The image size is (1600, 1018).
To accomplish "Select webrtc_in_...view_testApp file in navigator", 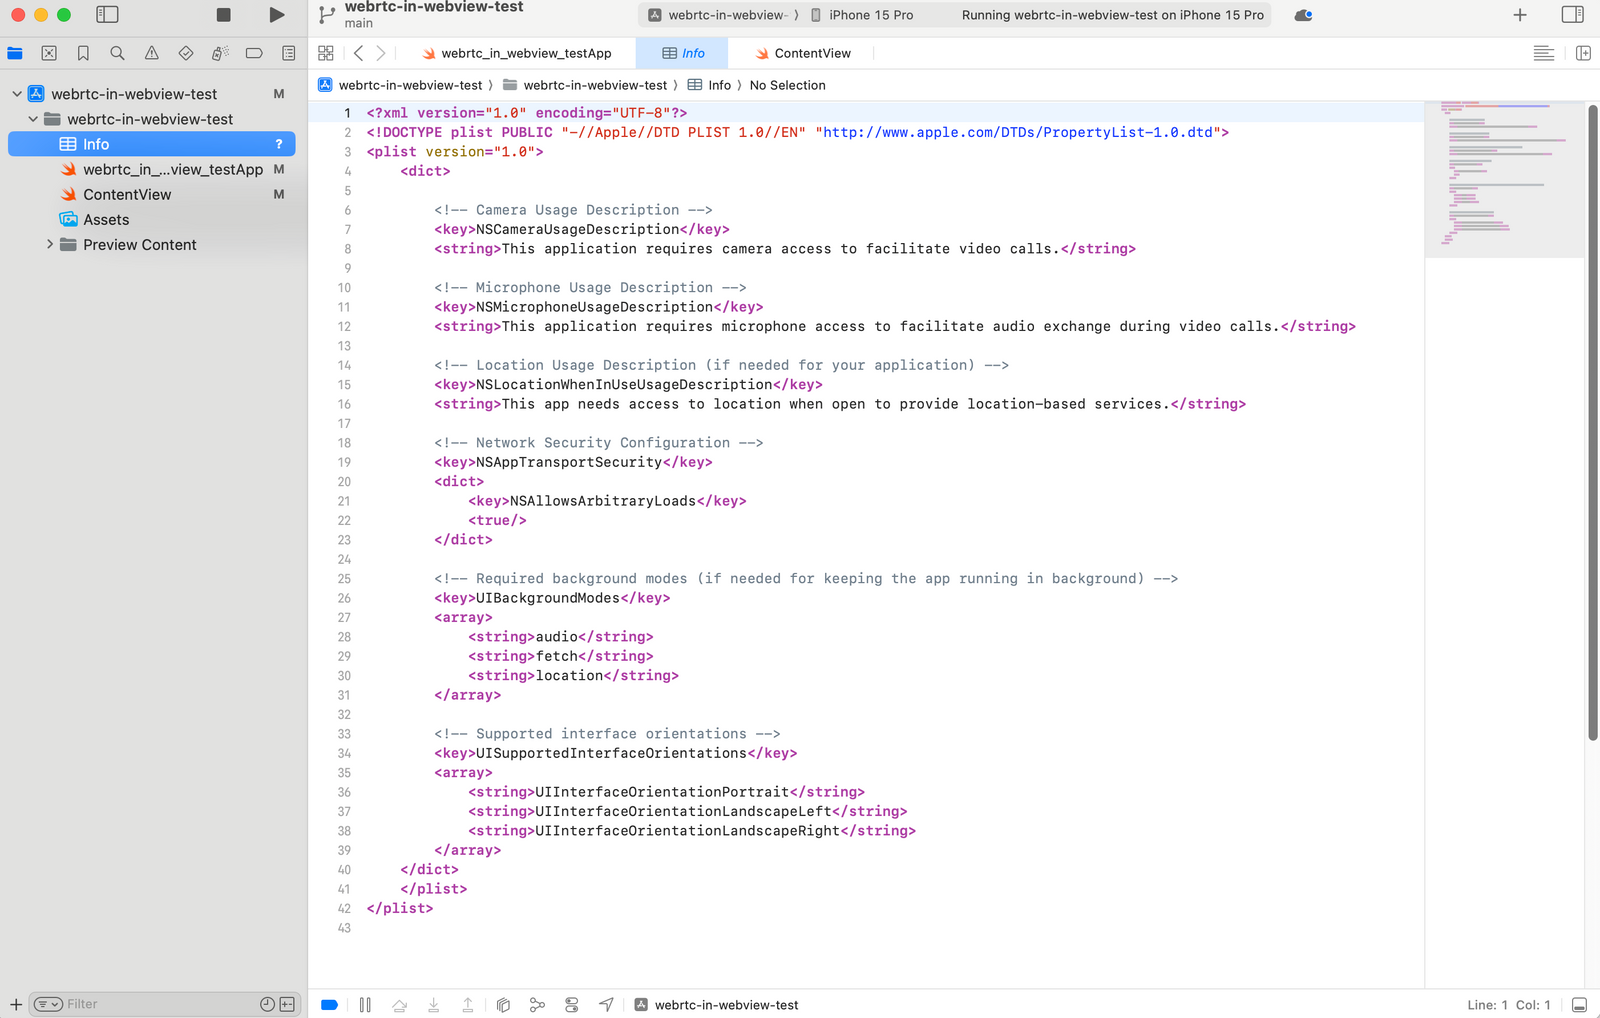I will [x=152, y=169].
